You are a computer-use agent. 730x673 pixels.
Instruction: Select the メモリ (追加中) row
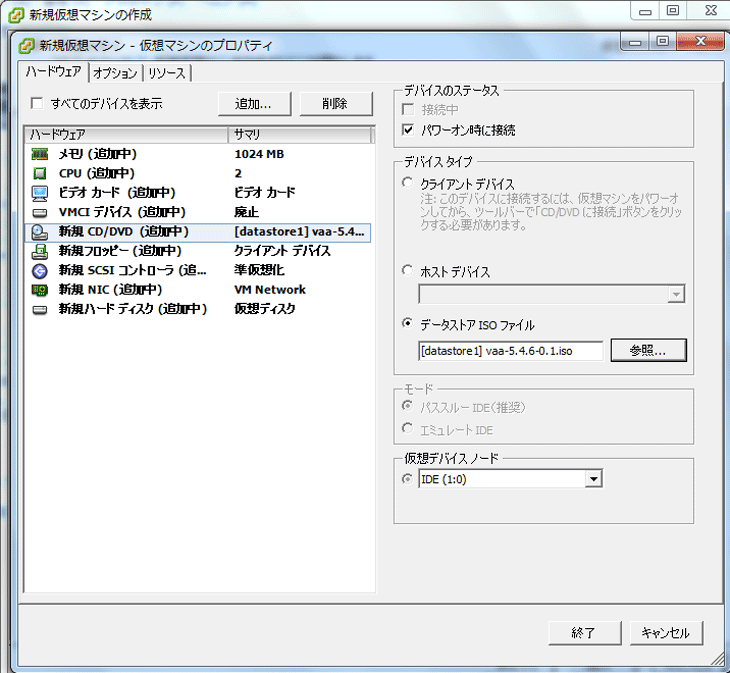(198, 154)
